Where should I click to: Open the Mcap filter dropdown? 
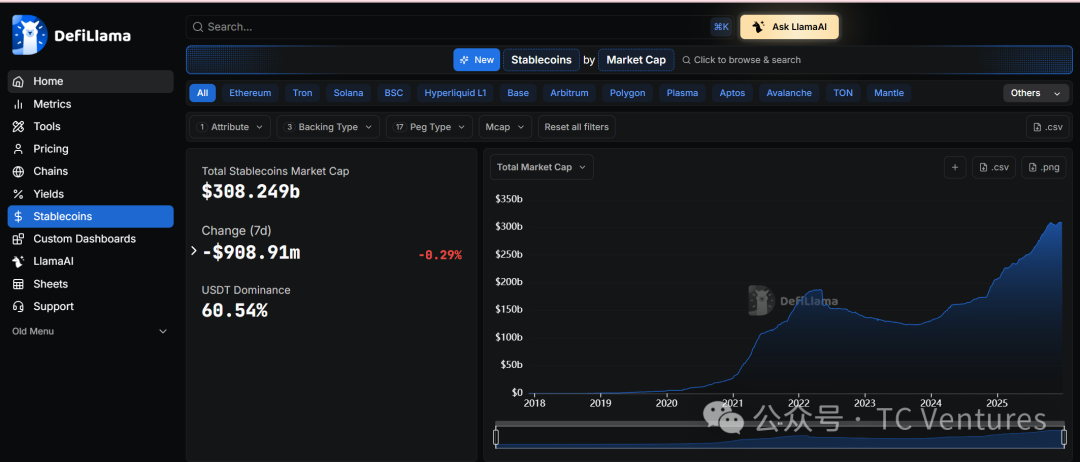[x=506, y=127]
